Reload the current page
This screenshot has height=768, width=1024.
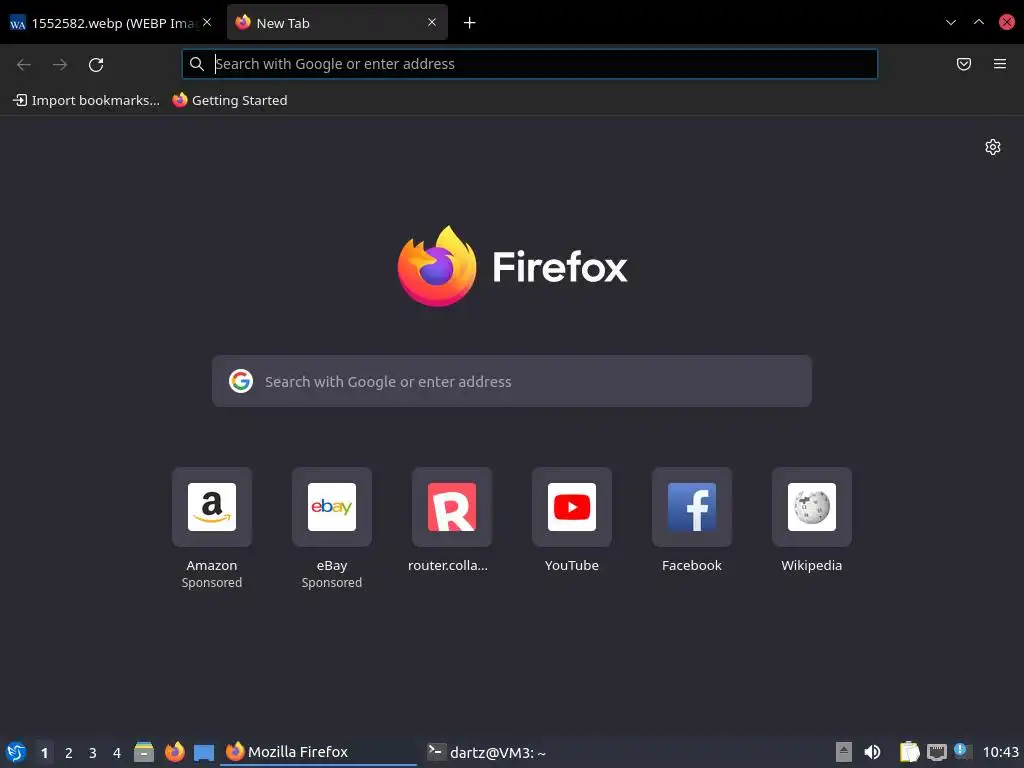pos(96,65)
